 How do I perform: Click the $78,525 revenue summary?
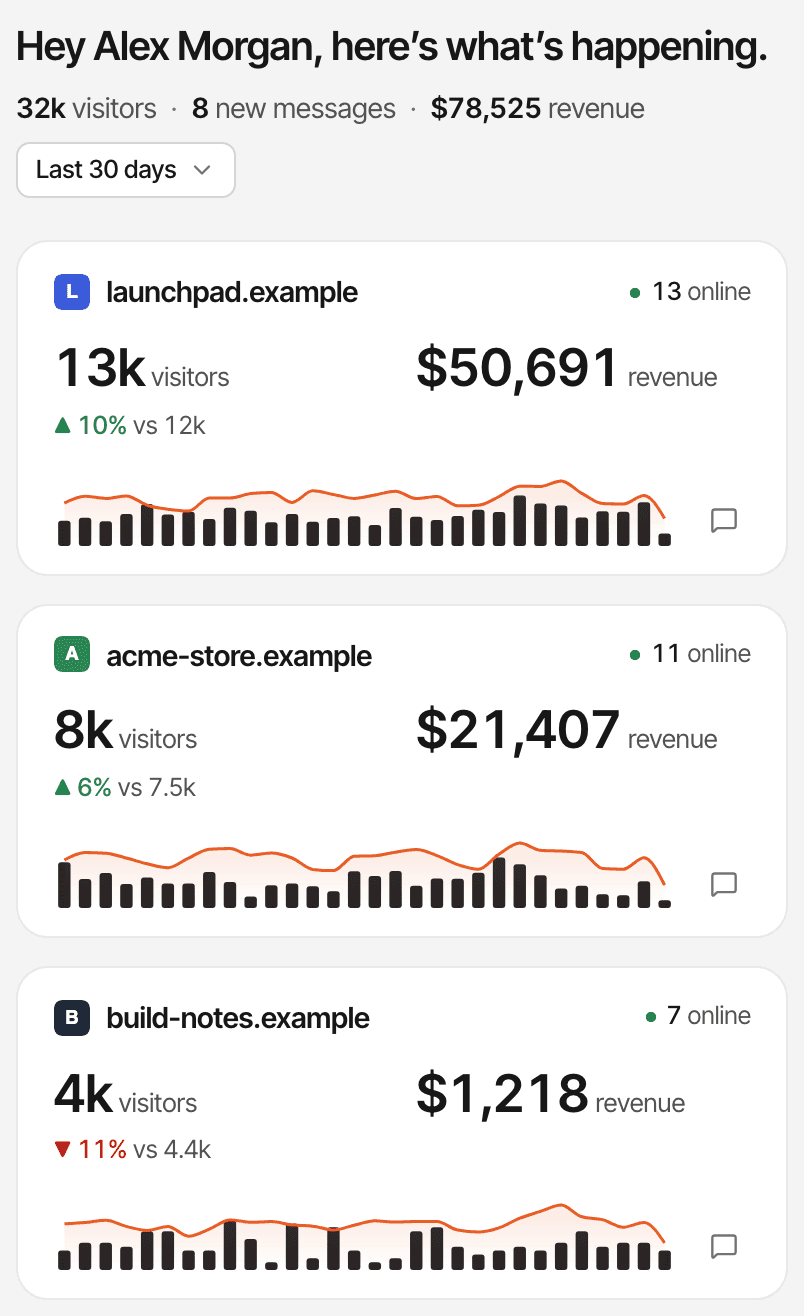pyautogui.click(x=538, y=108)
